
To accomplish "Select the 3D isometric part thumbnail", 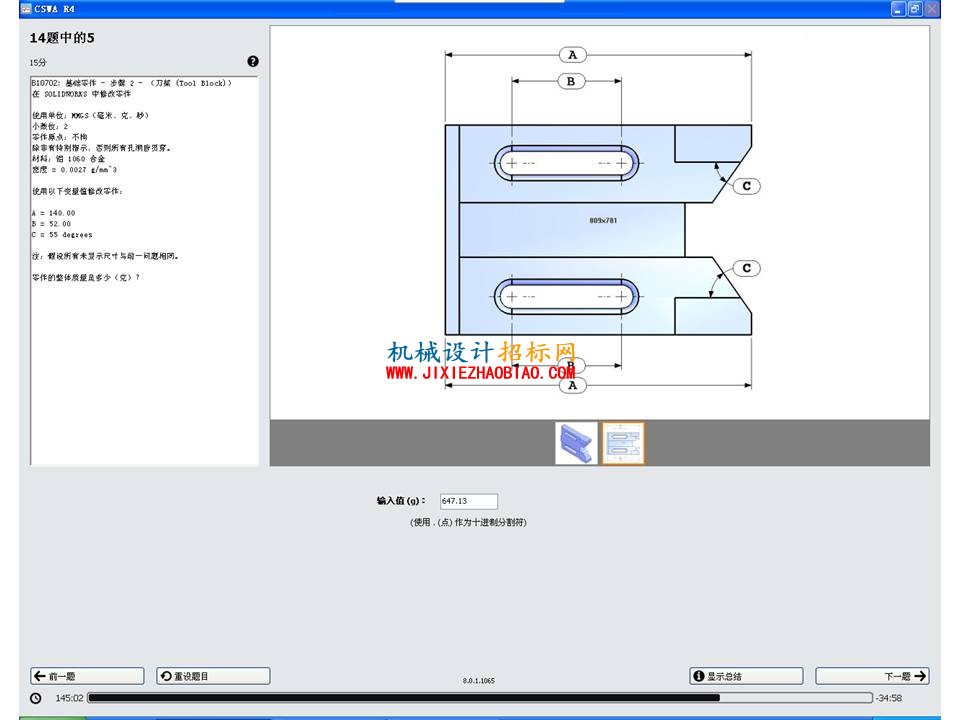I will point(576,443).
